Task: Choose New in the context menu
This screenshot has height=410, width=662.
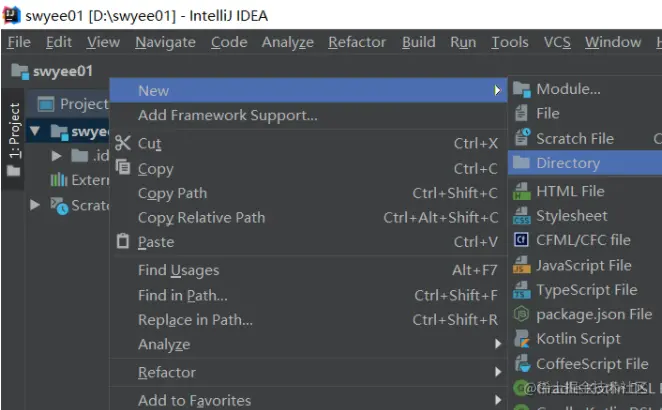Action: point(308,90)
